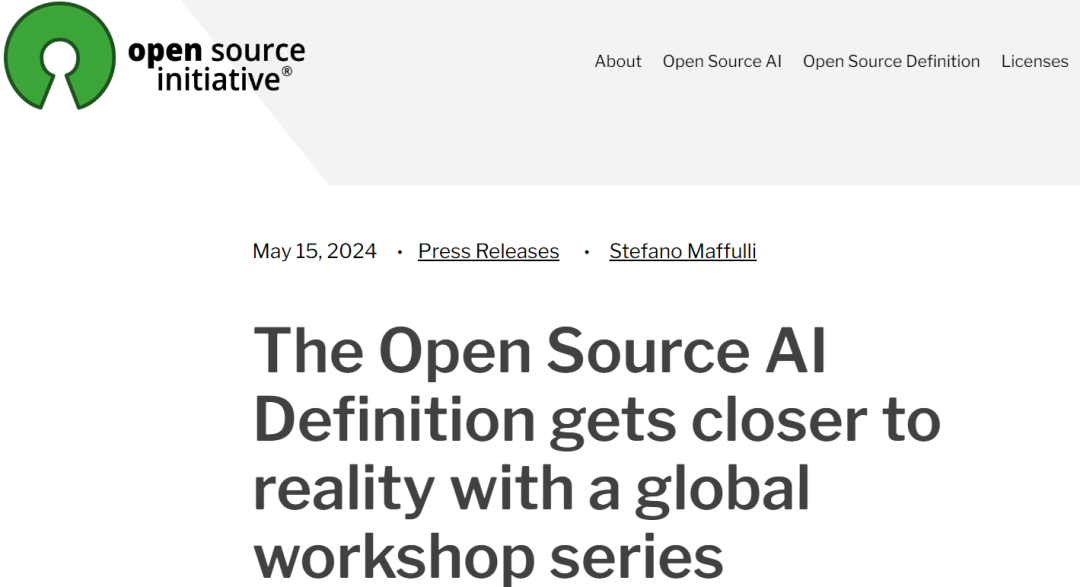The width and height of the screenshot is (1080, 587).
Task: Open author Stefano Maffulli's page
Action: (683, 251)
